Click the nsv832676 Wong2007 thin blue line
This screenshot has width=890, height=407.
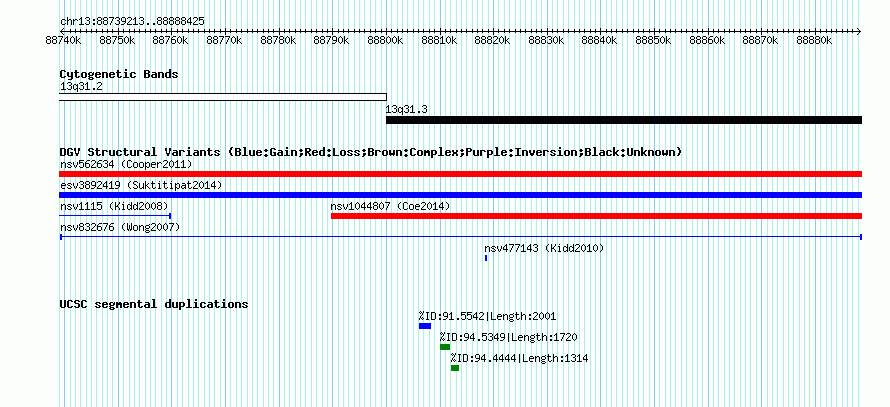tap(460, 237)
